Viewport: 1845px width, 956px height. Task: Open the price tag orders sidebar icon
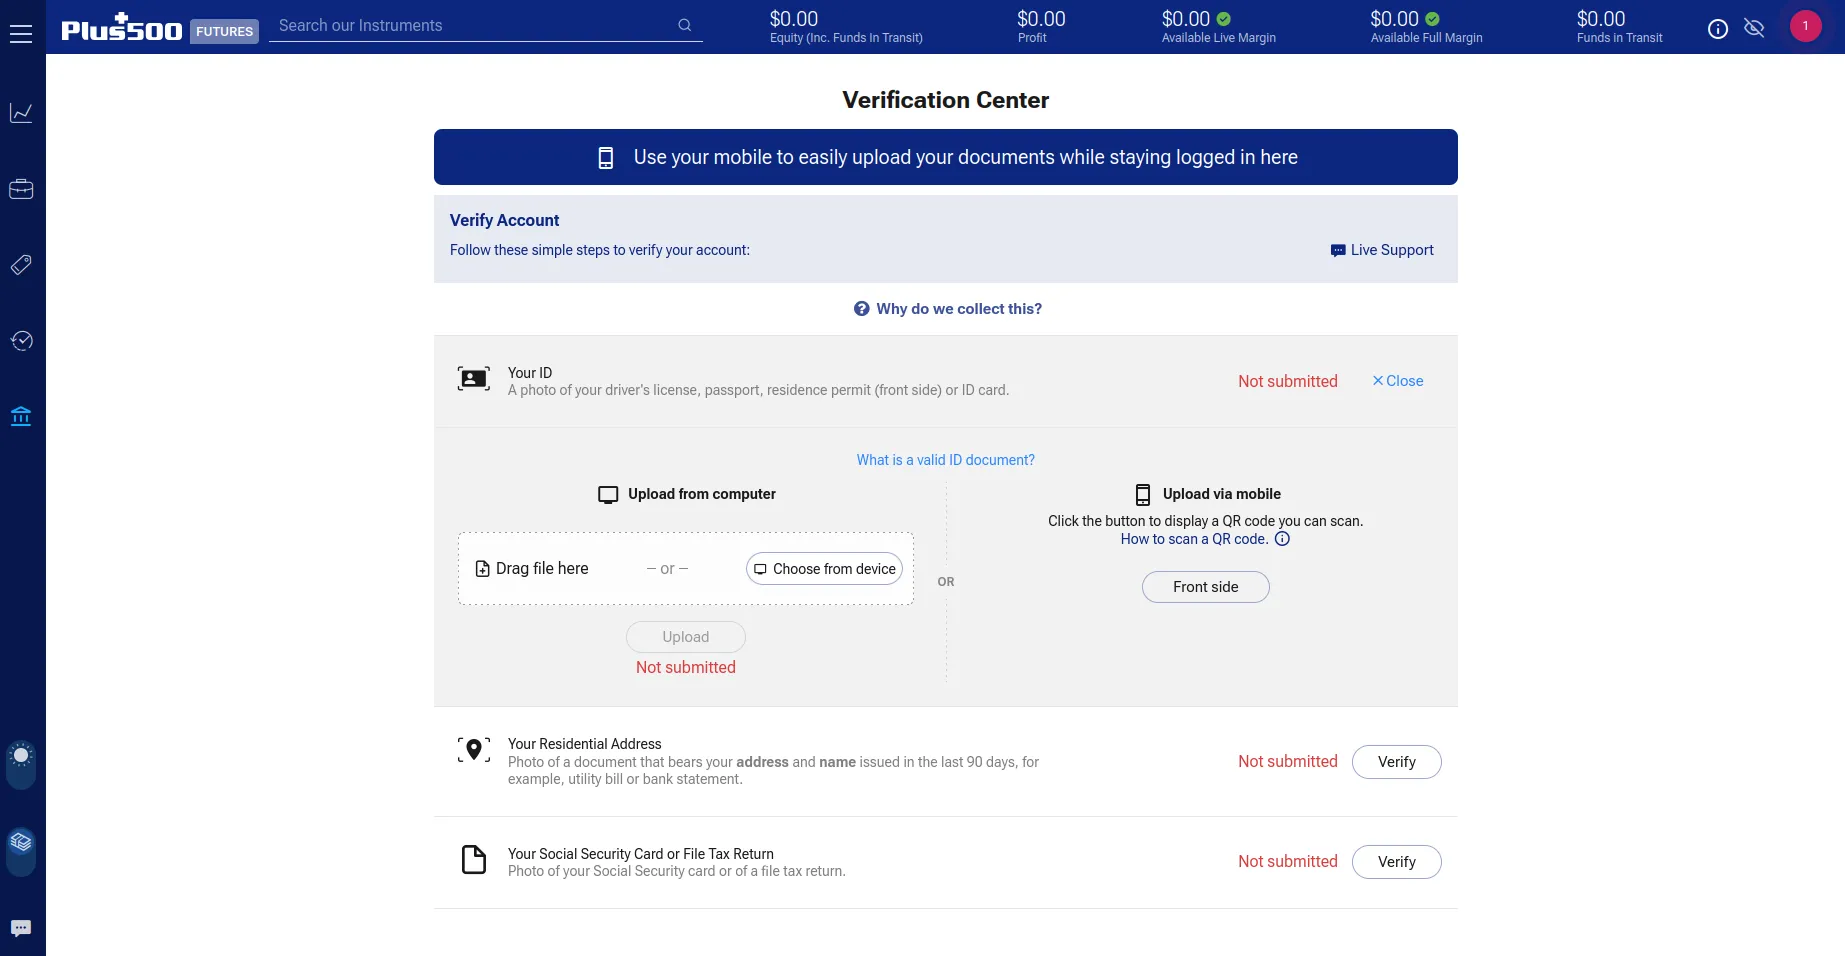21,265
